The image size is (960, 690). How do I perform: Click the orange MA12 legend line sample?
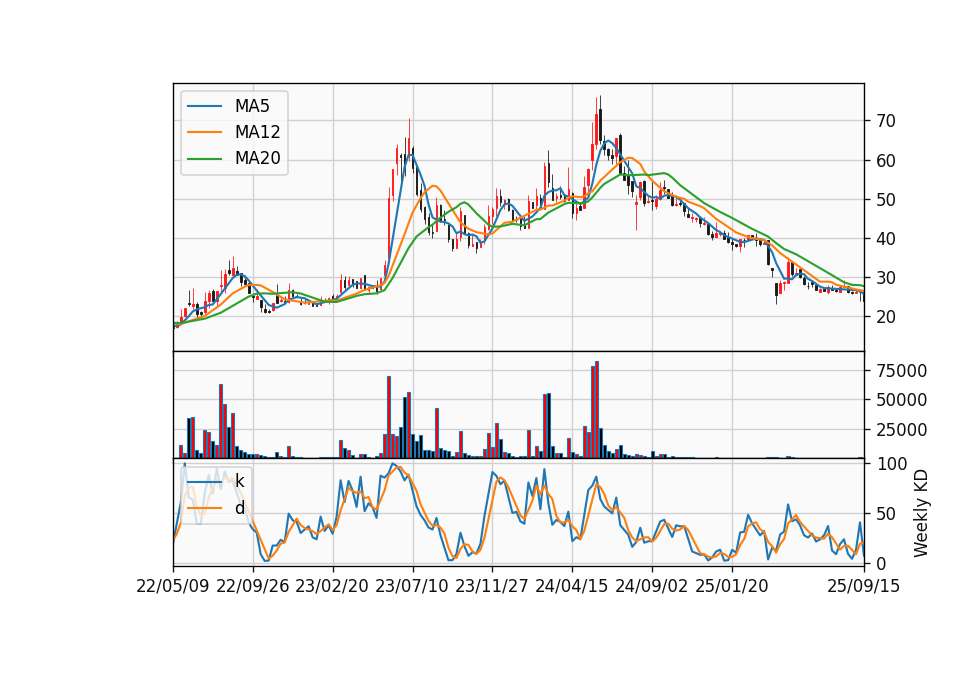[204, 132]
